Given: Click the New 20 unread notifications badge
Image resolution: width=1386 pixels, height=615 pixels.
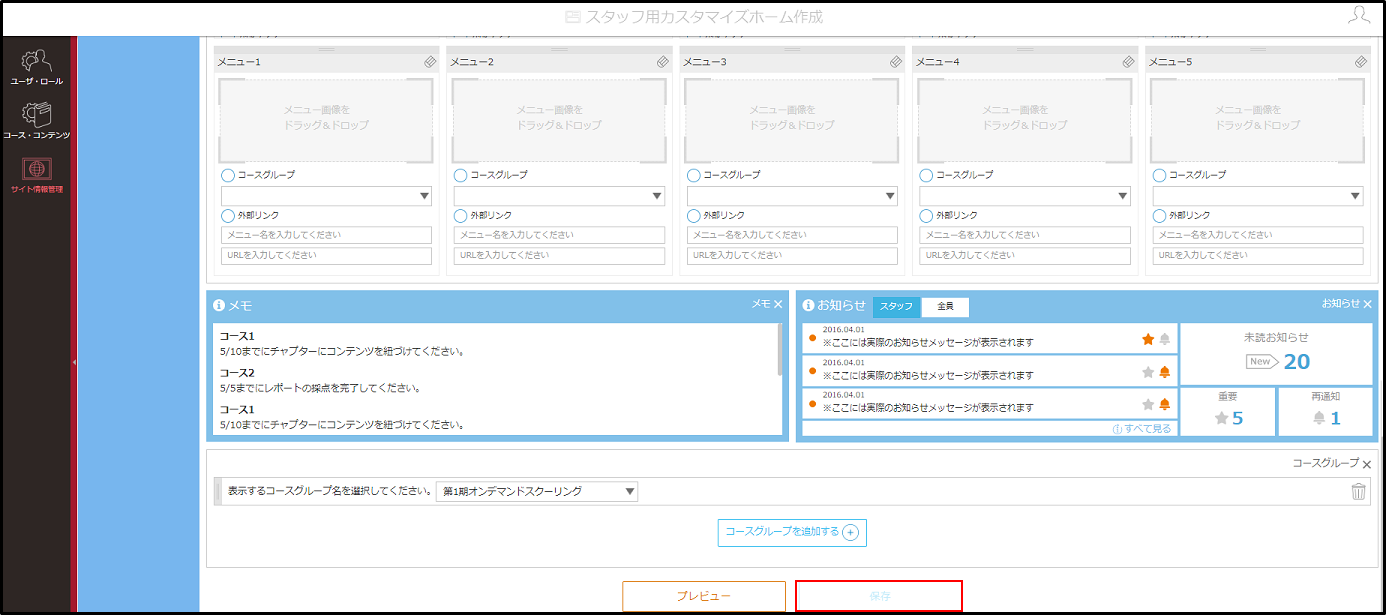Looking at the screenshot, I should click(1277, 361).
